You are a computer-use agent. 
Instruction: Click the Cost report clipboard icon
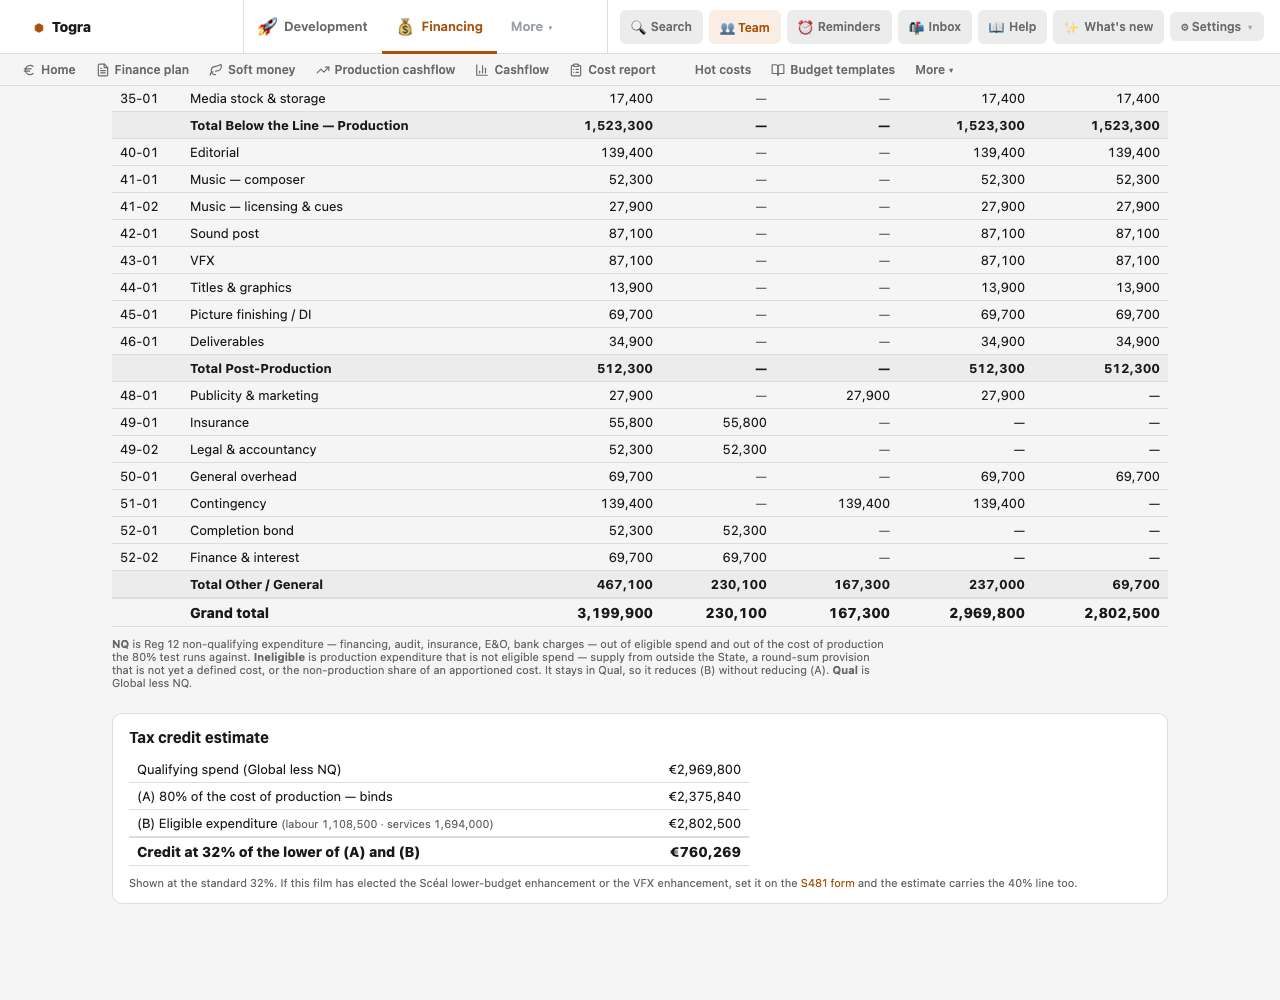pyautogui.click(x=576, y=70)
